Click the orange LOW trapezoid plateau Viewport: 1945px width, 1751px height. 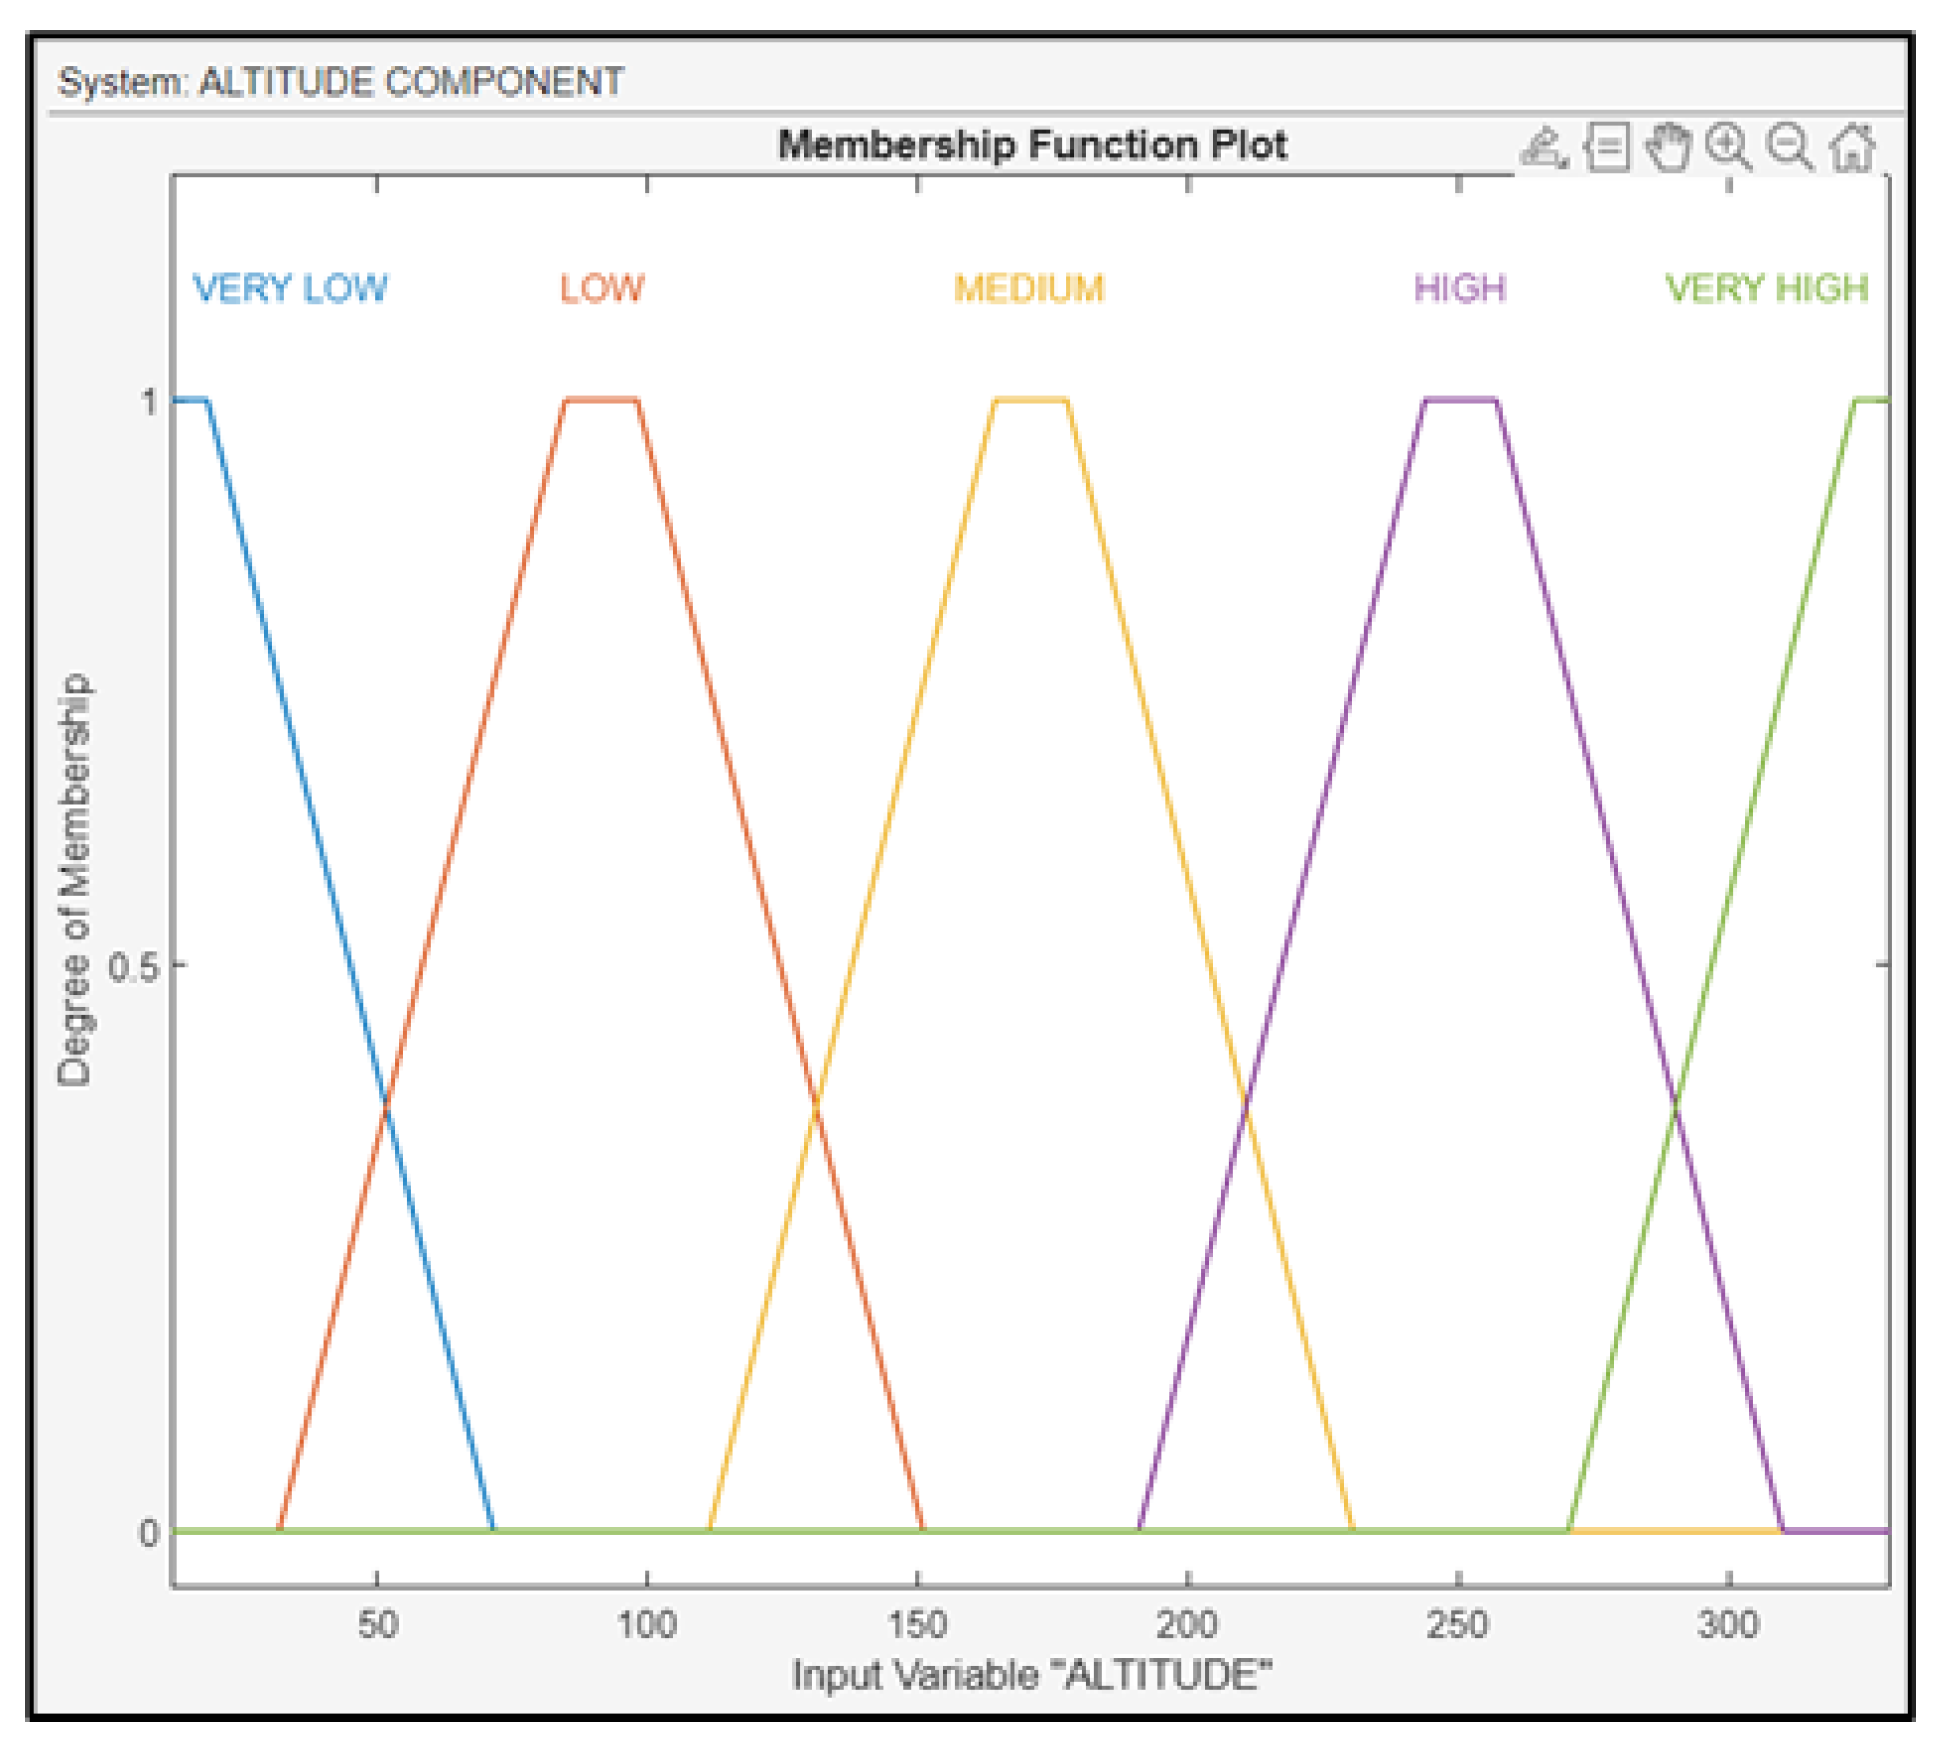pyautogui.click(x=601, y=401)
